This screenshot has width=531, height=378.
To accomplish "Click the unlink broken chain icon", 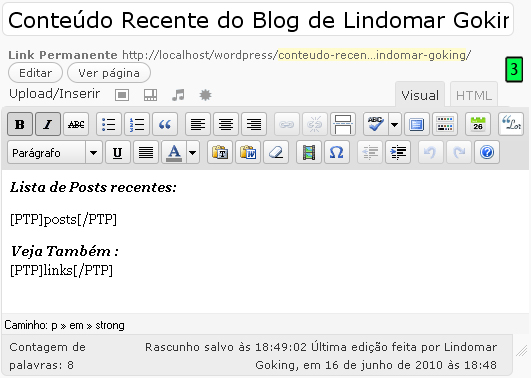I will click(315, 124).
